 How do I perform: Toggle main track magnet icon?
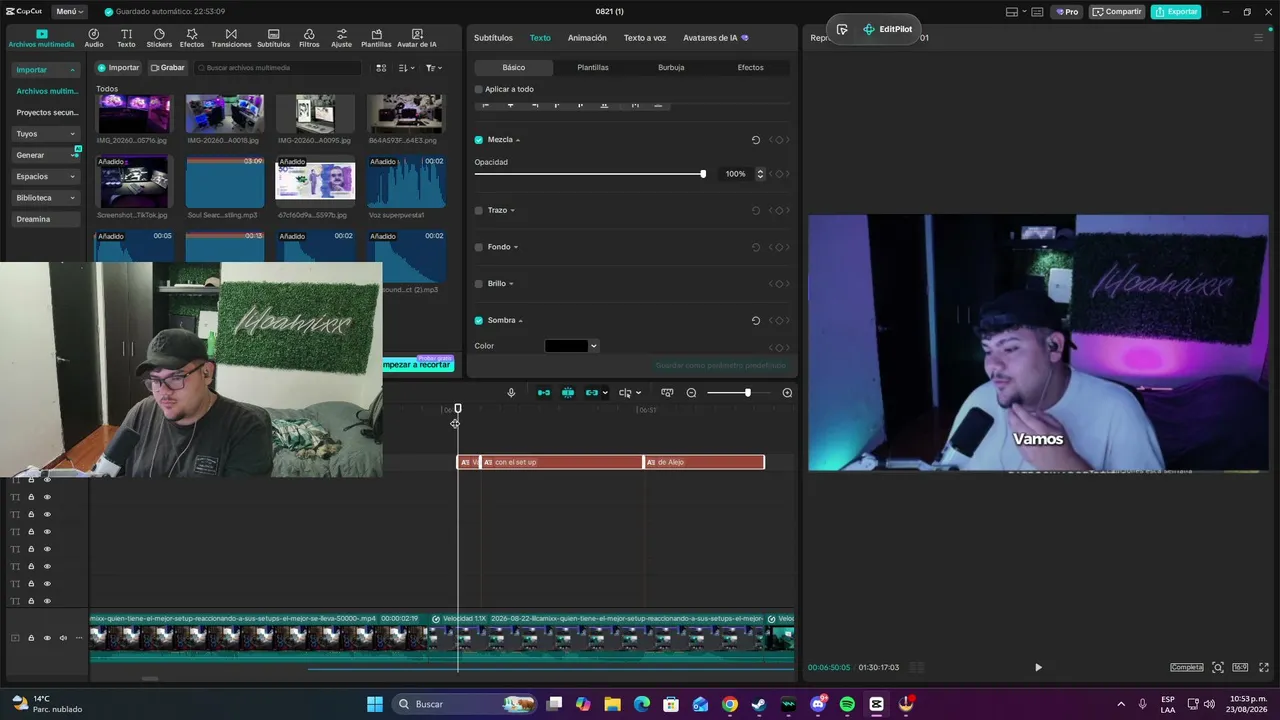(544, 393)
